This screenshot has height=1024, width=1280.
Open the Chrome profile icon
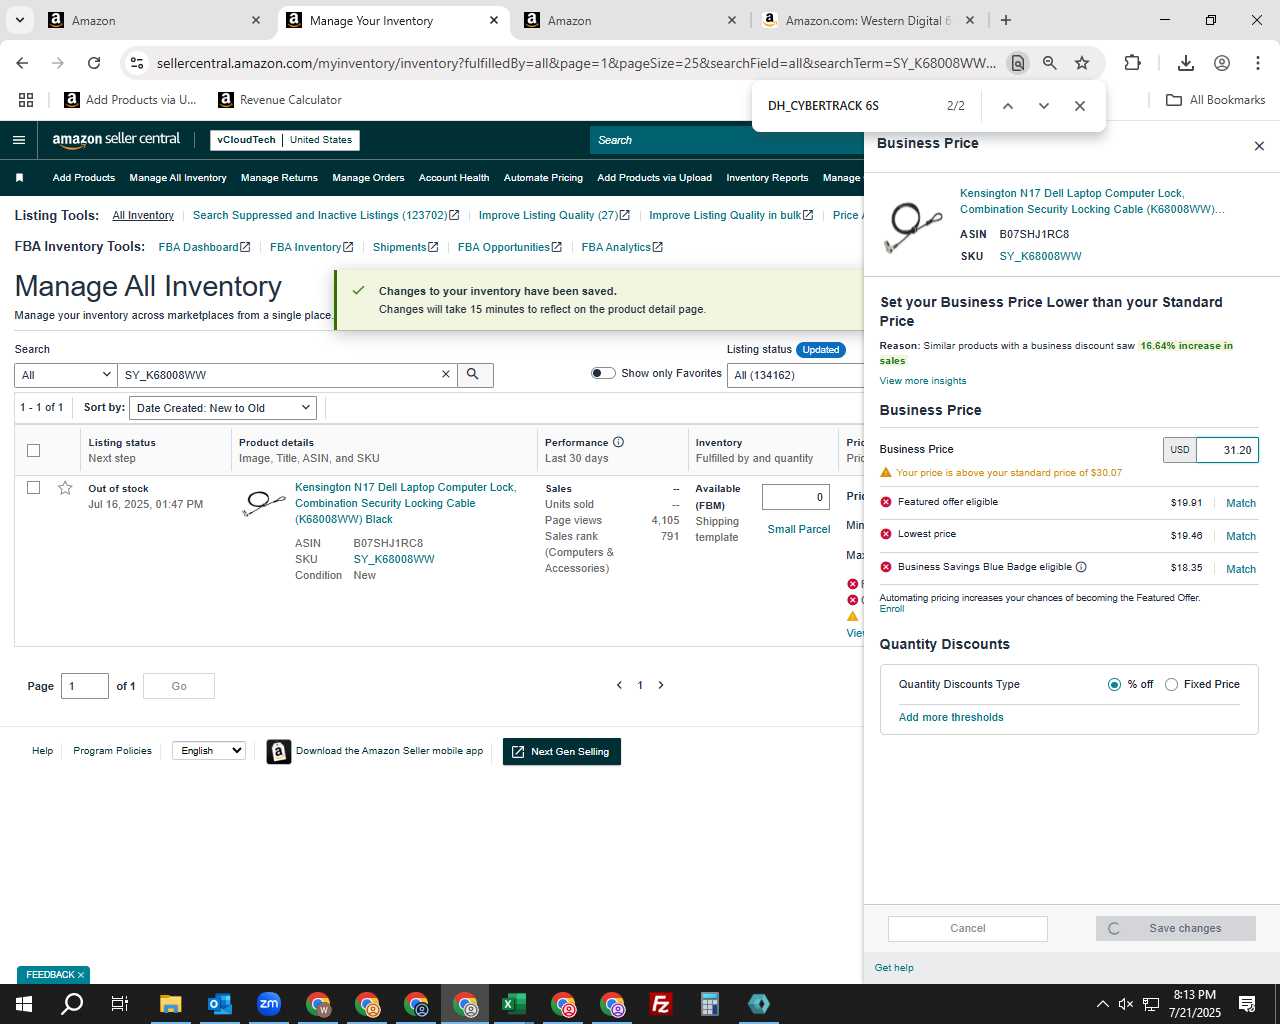pos(1222,63)
